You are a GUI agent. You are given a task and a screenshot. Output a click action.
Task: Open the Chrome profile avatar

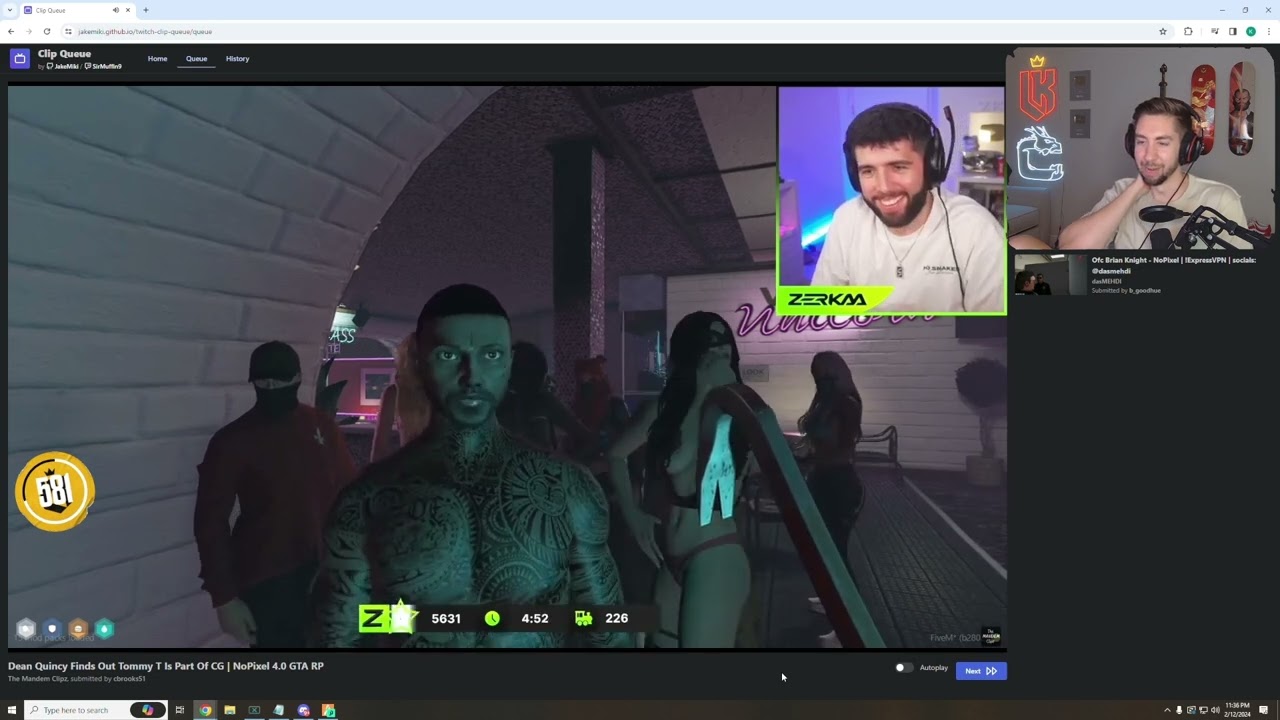click(x=1251, y=31)
